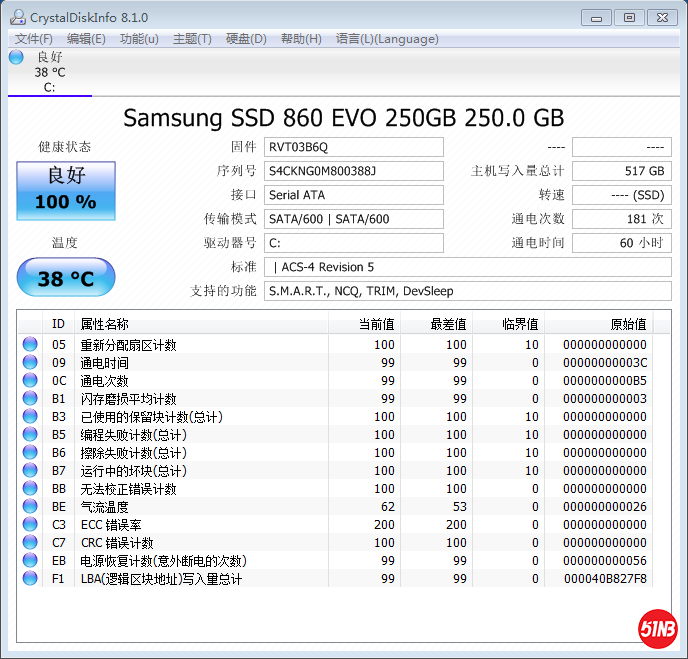Image resolution: width=688 pixels, height=659 pixels.
Task: Click the 原始值 column header
Action: [x=628, y=324]
